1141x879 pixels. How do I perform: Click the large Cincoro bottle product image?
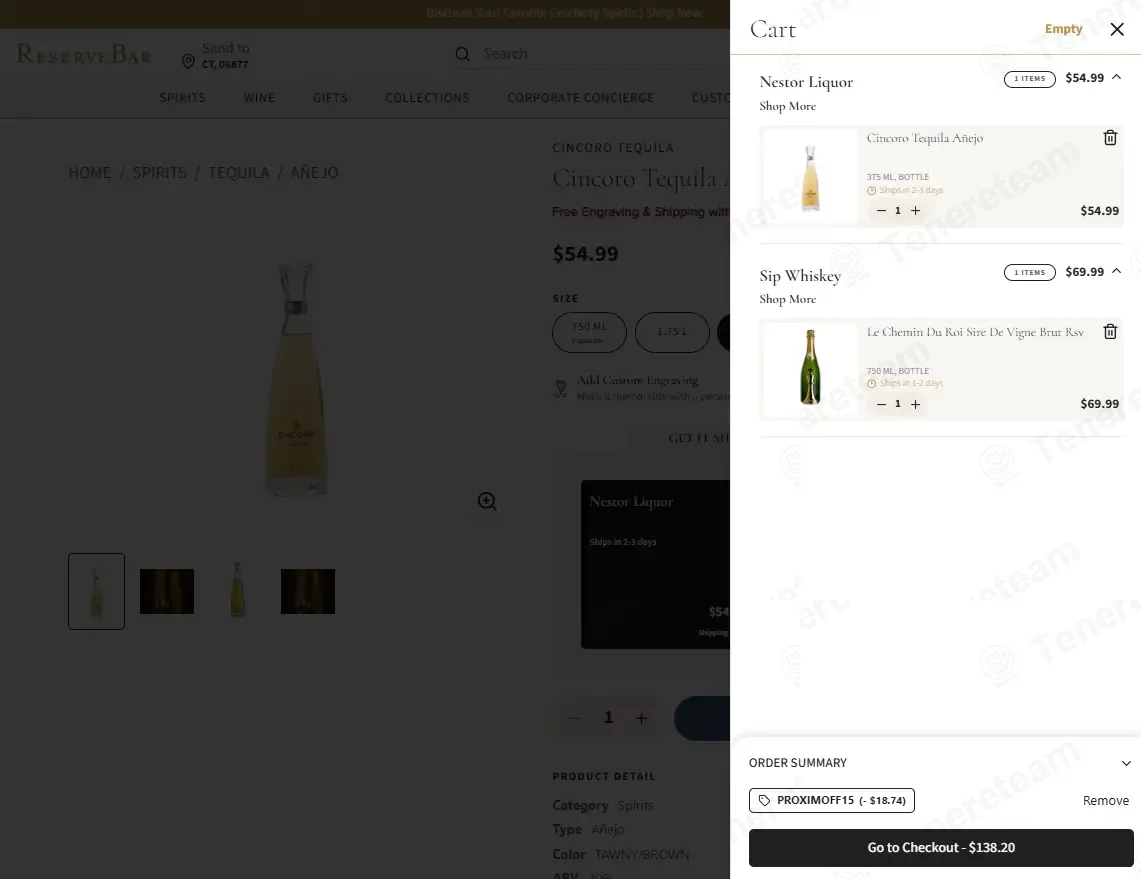coord(296,380)
